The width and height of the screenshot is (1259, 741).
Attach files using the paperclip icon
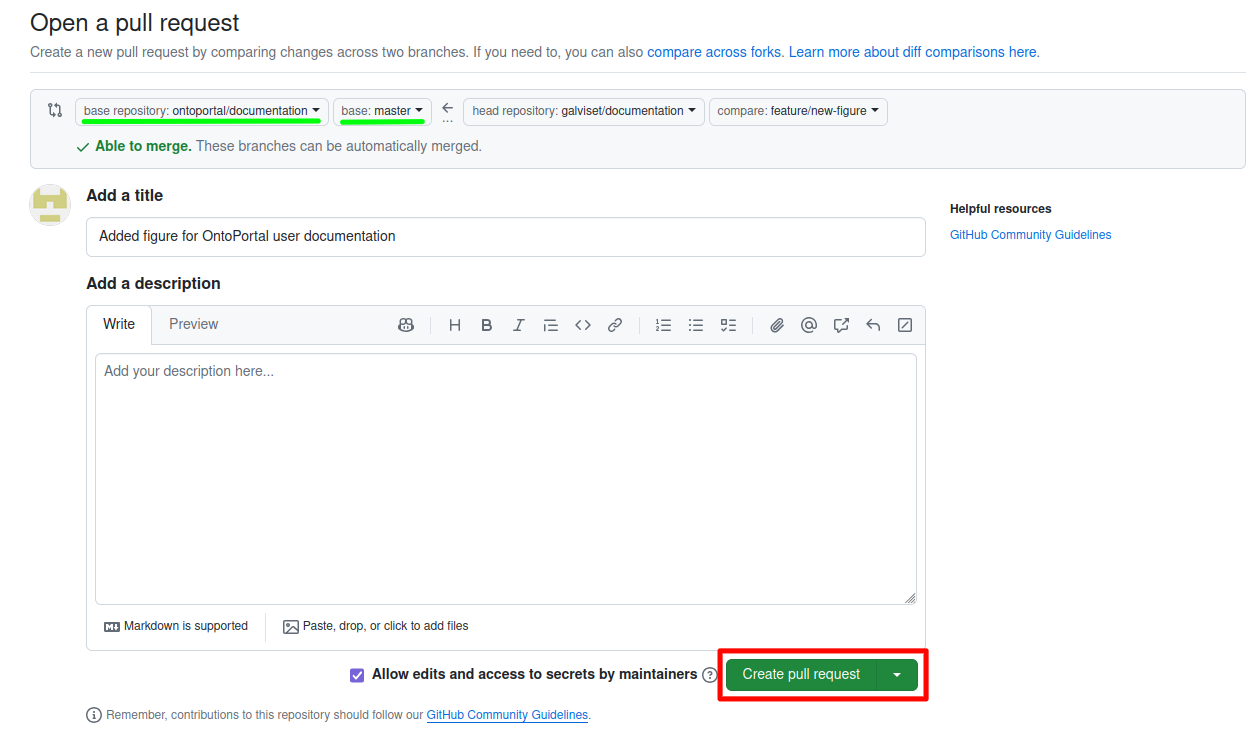pyautogui.click(x=777, y=325)
